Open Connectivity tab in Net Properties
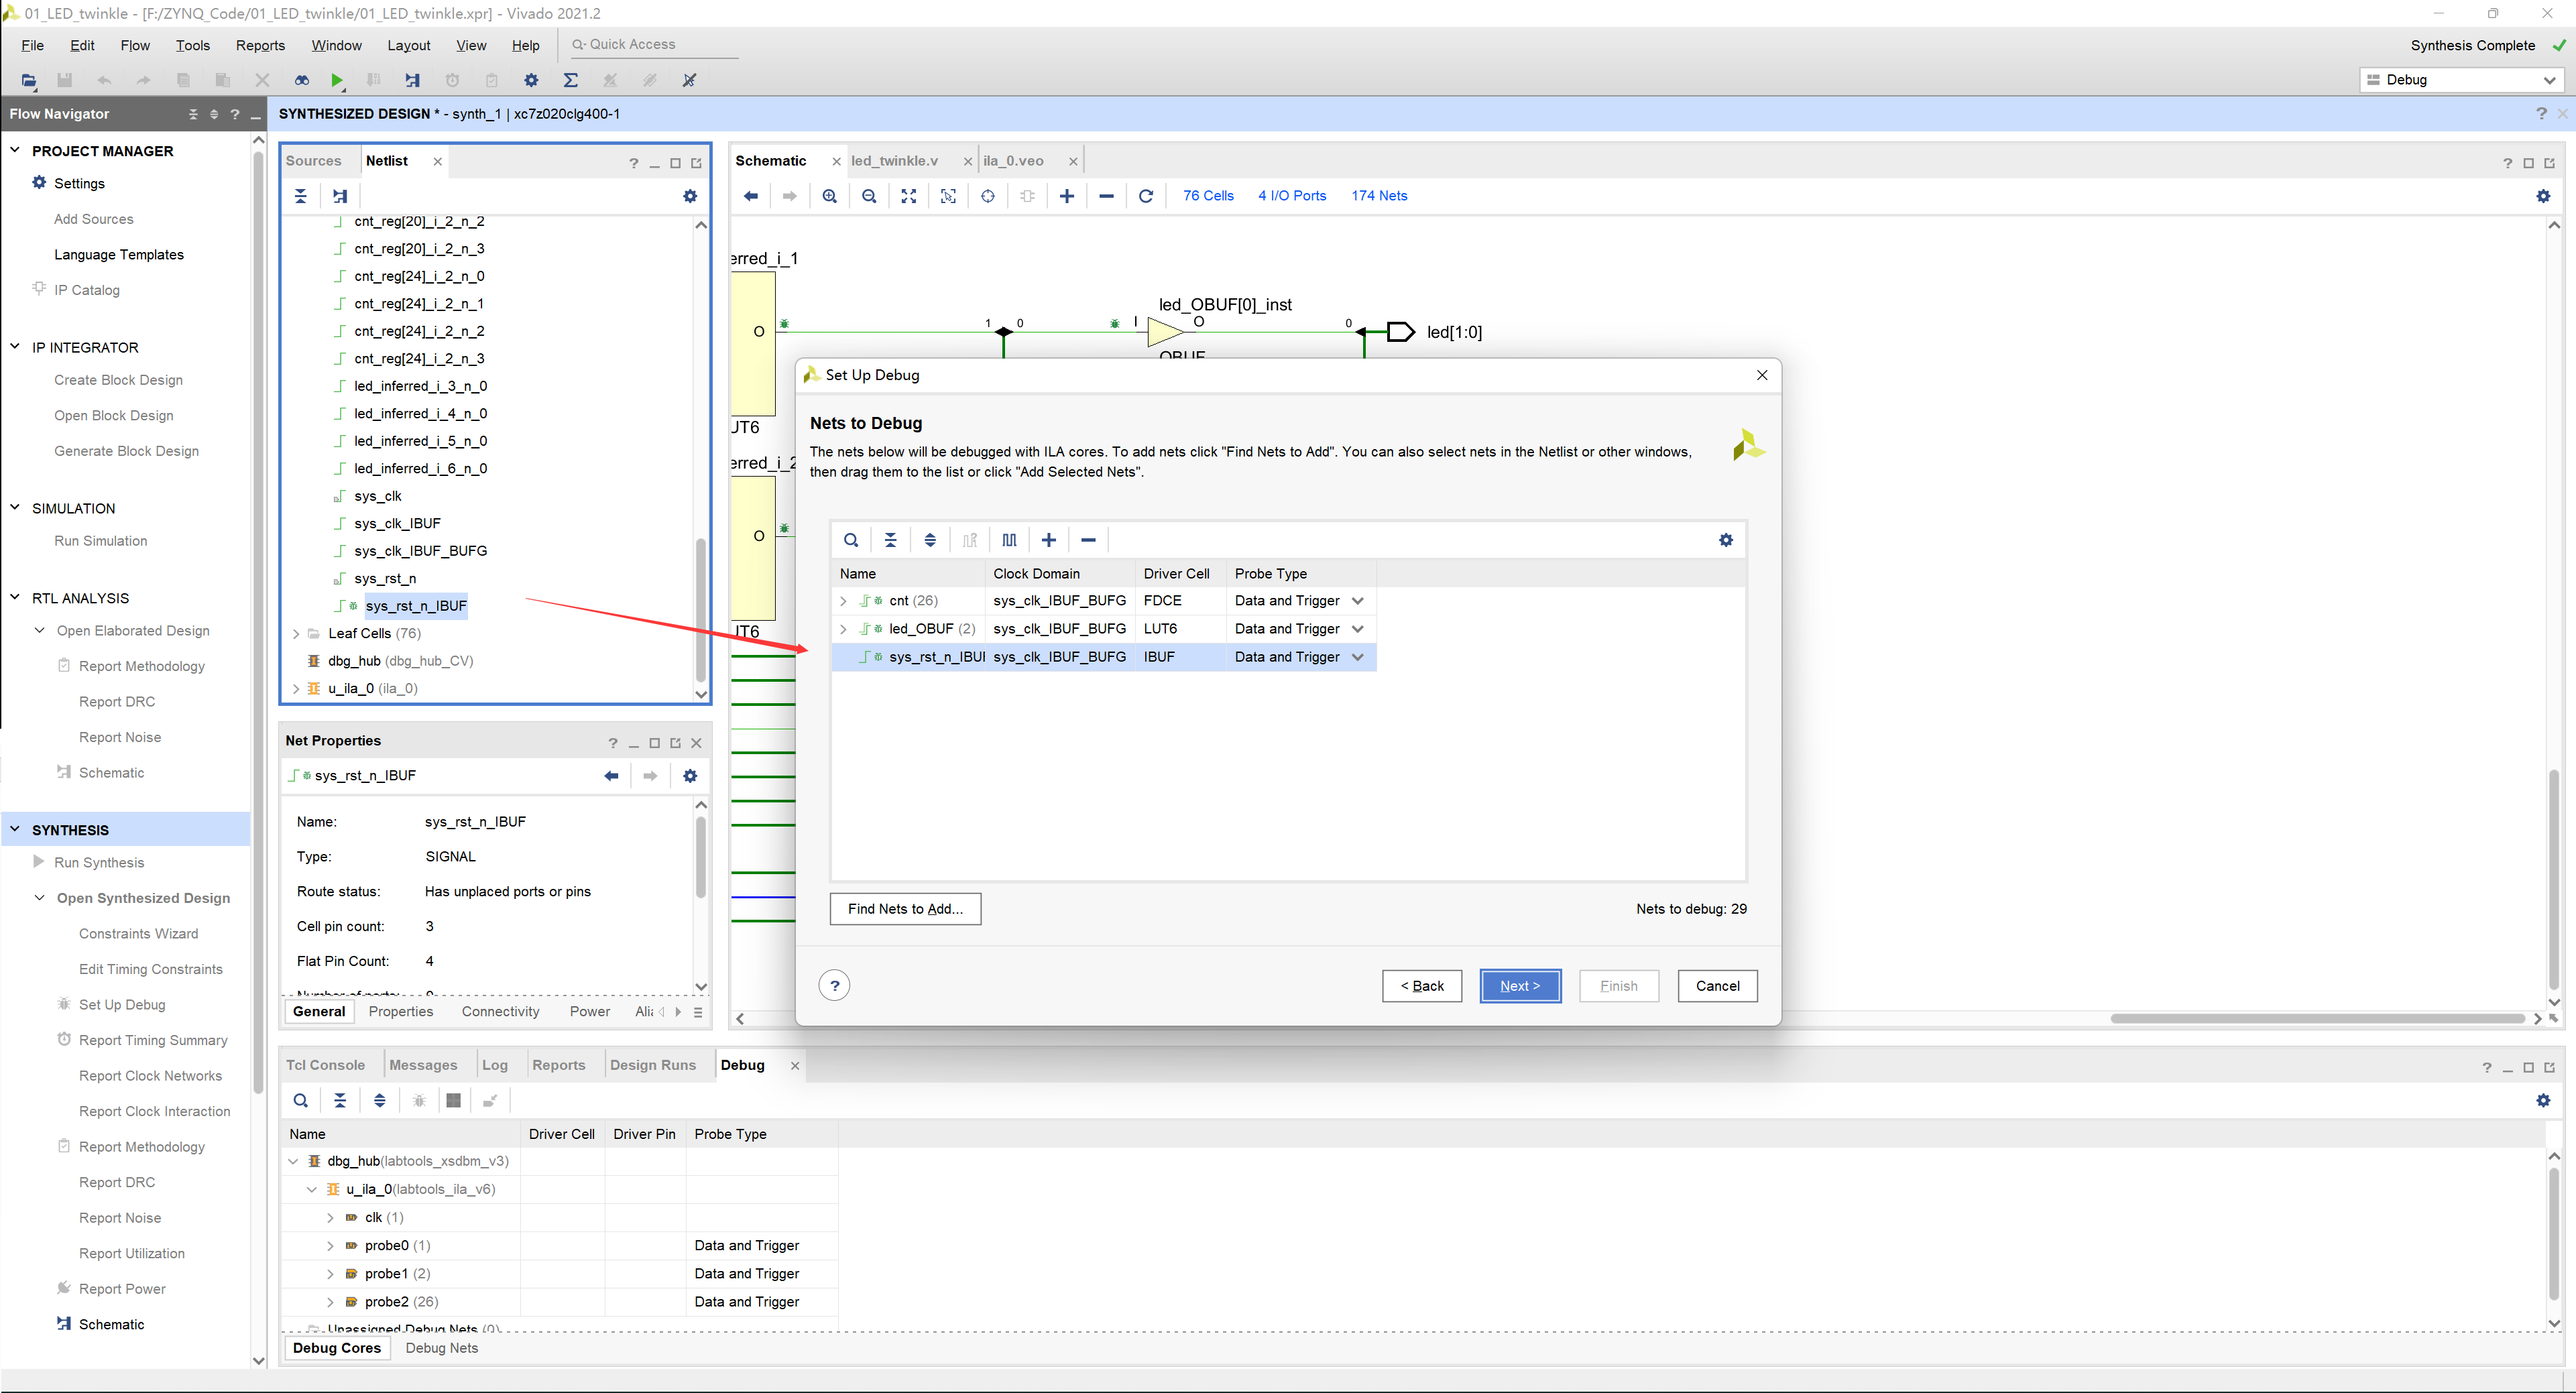The width and height of the screenshot is (2576, 1393). click(500, 1012)
